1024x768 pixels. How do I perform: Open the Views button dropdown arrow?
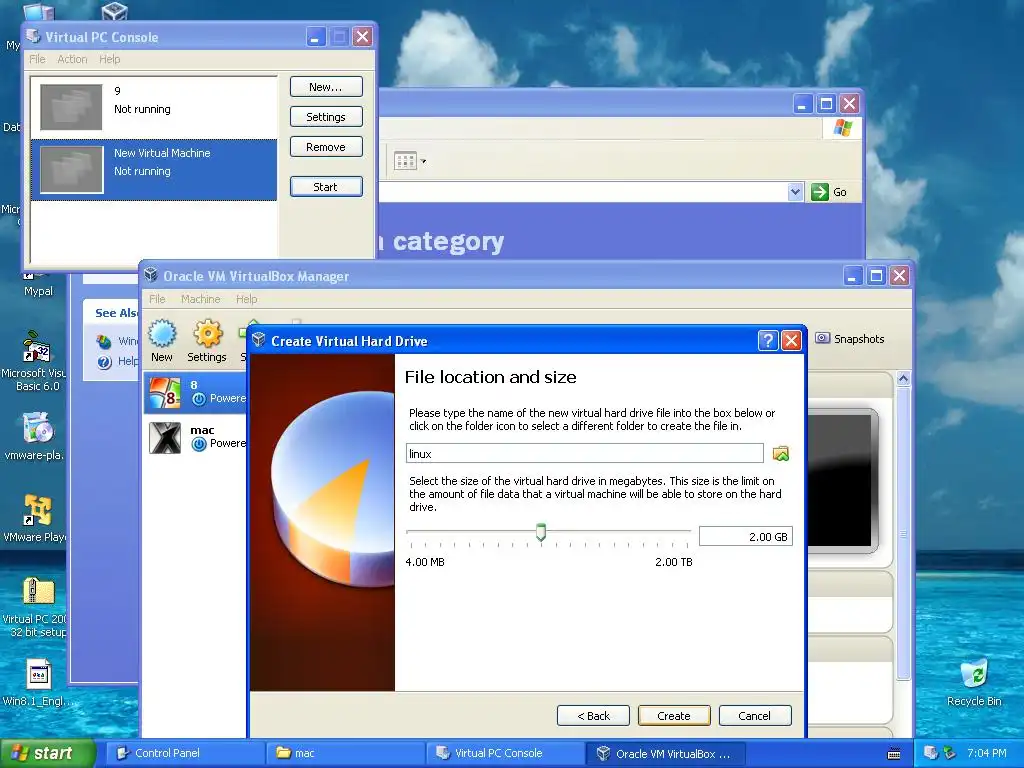pos(423,161)
